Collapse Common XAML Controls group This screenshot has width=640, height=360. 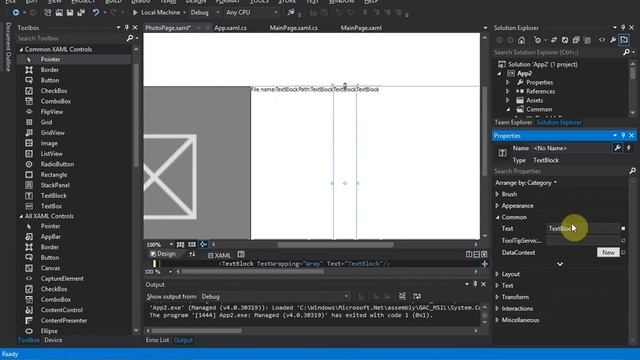click(x=21, y=49)
